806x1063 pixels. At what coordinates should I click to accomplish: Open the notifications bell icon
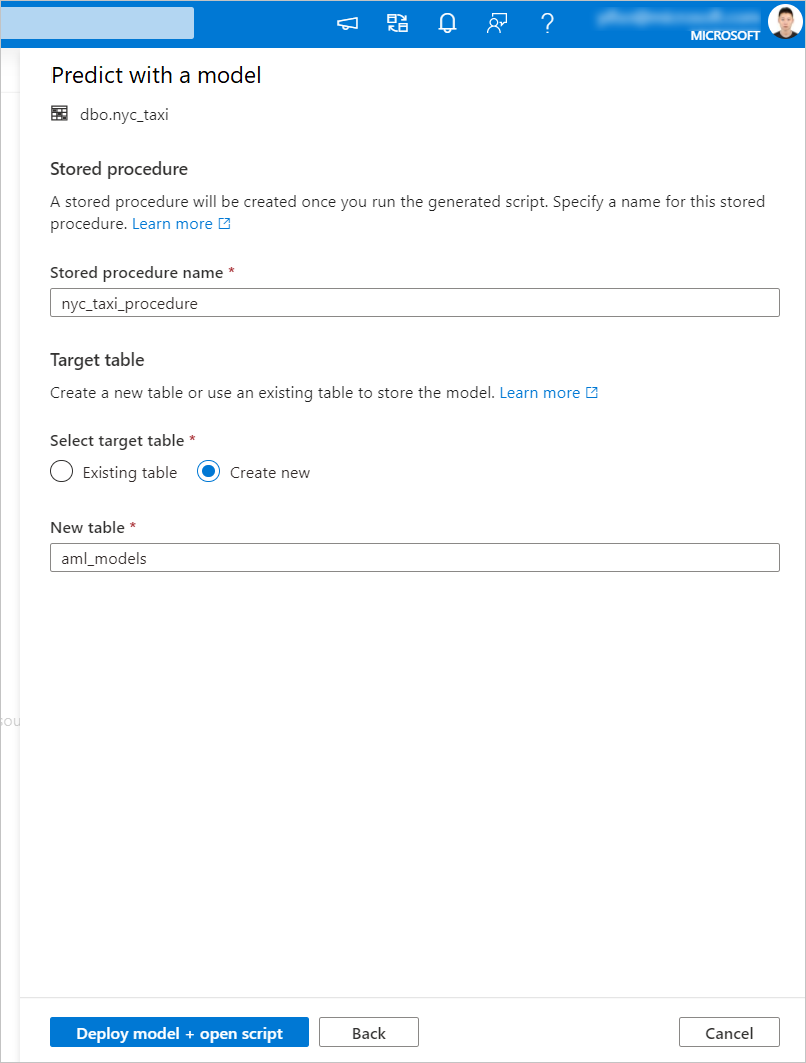(447, 24)
